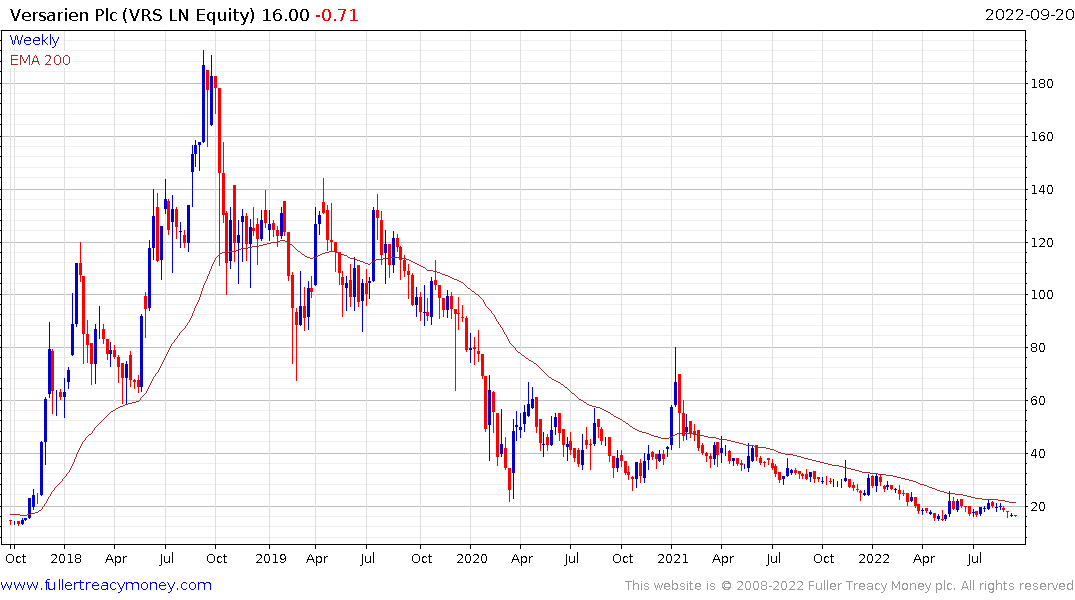This screenshot has width=1075, height=600.
Task: Click the copyright notice text
Action: point(849,585)
